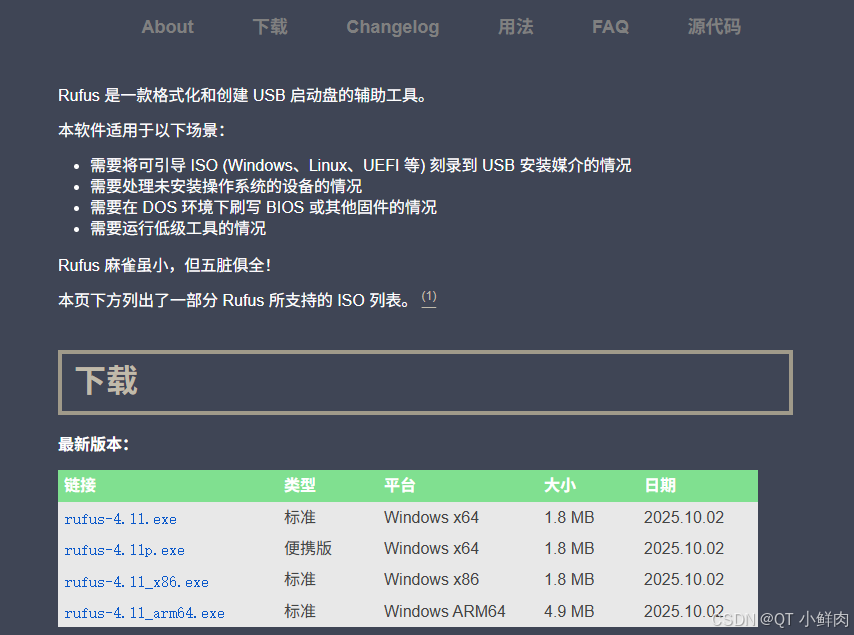Open the About navigation item
This screenshot has height=635, width=854.
[x=167, y=27]
